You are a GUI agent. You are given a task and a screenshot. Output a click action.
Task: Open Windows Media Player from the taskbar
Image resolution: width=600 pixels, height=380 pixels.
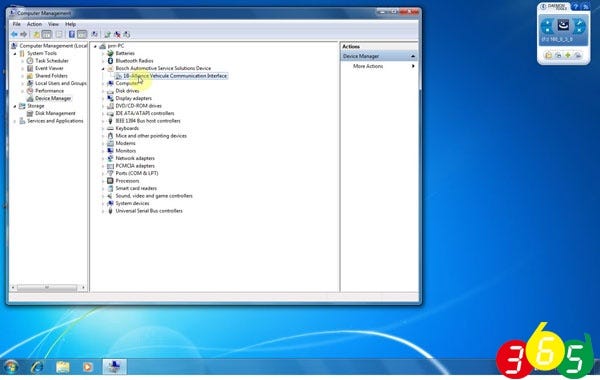coord(88,367)
